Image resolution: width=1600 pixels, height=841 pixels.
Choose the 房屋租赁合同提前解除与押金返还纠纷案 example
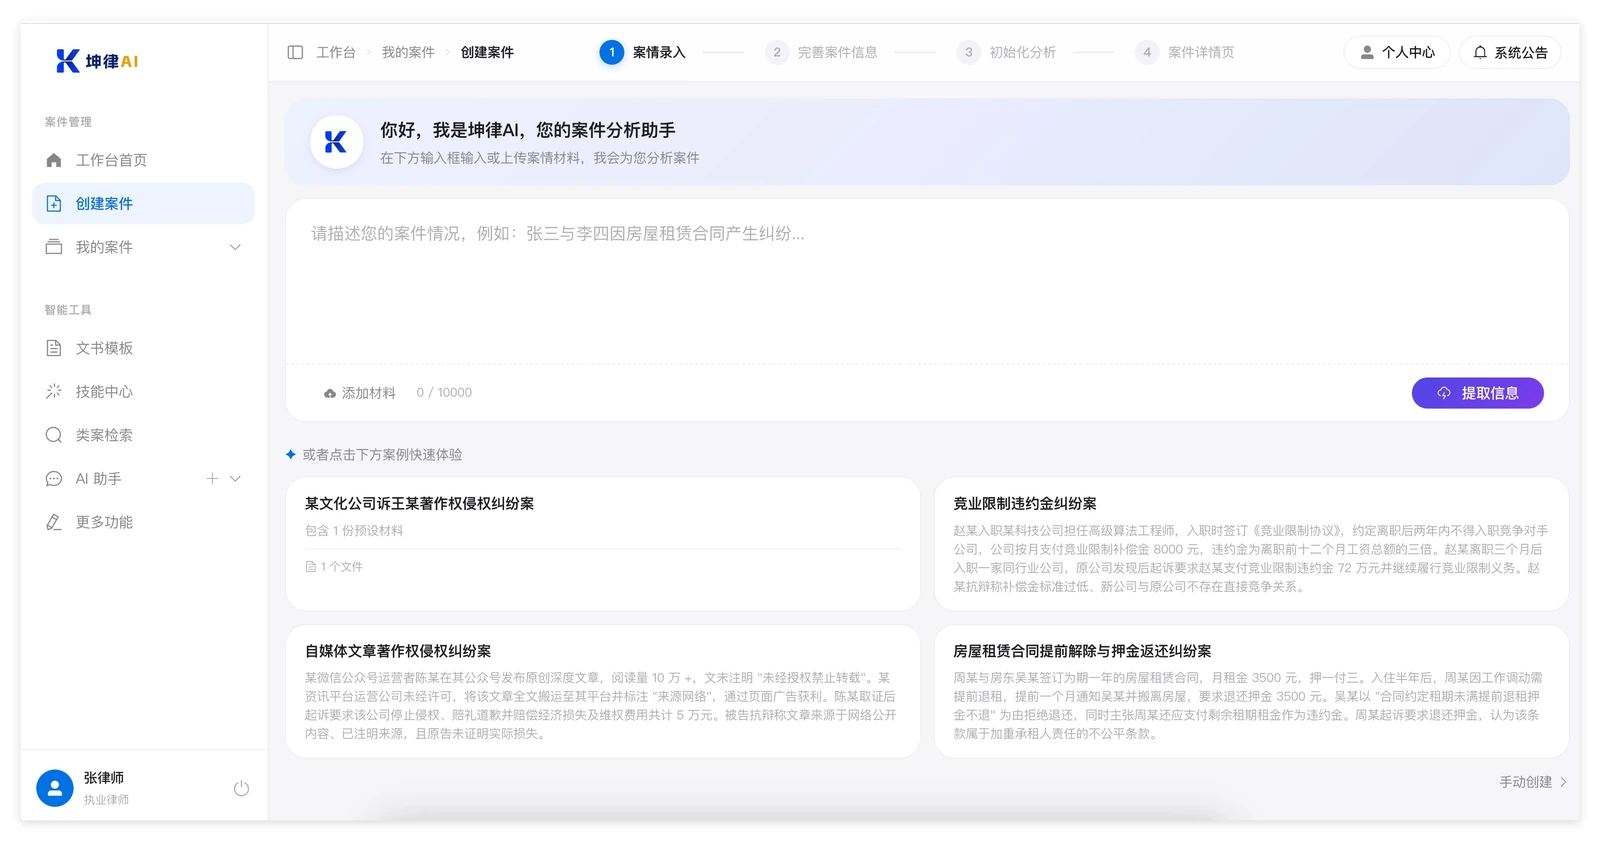click(x=1251, y=691)
